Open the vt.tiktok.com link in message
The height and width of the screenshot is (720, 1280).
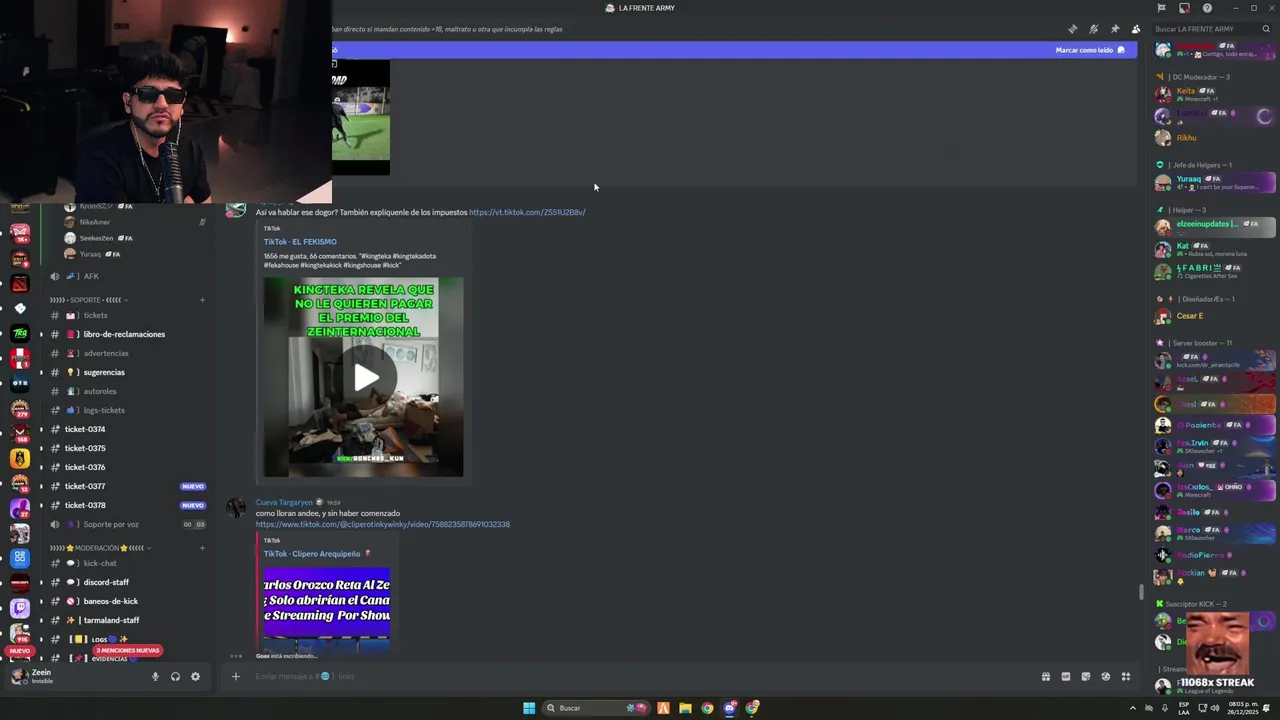point(527,212)
